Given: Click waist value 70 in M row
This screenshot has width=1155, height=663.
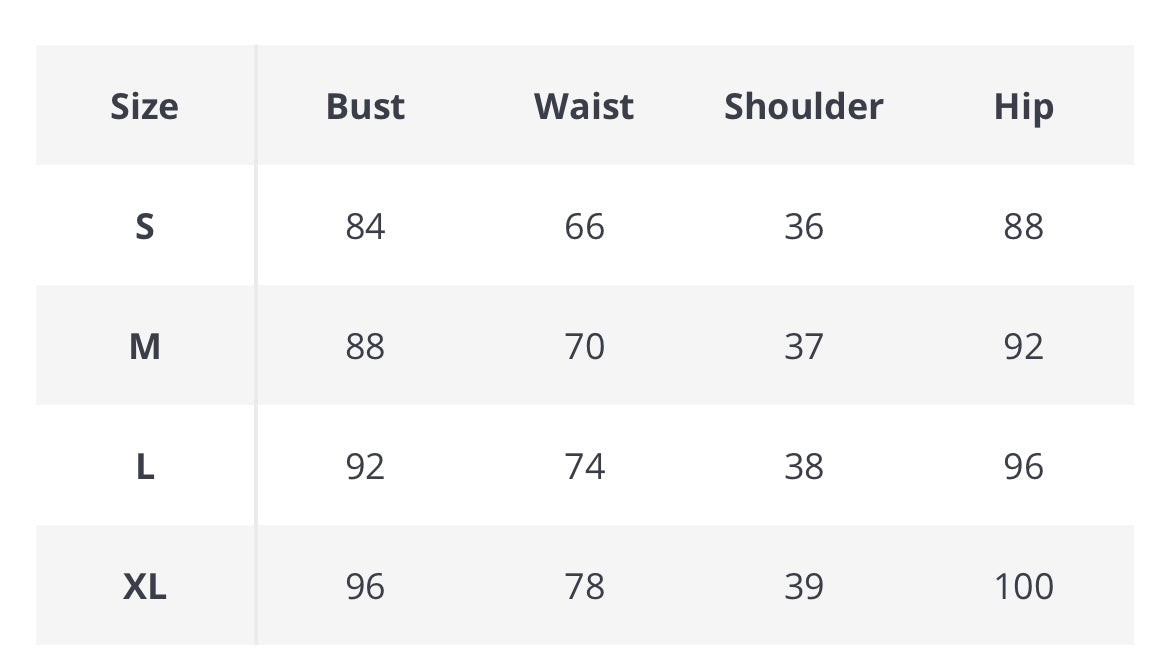Looking at the screenshot, I should 584,347.
